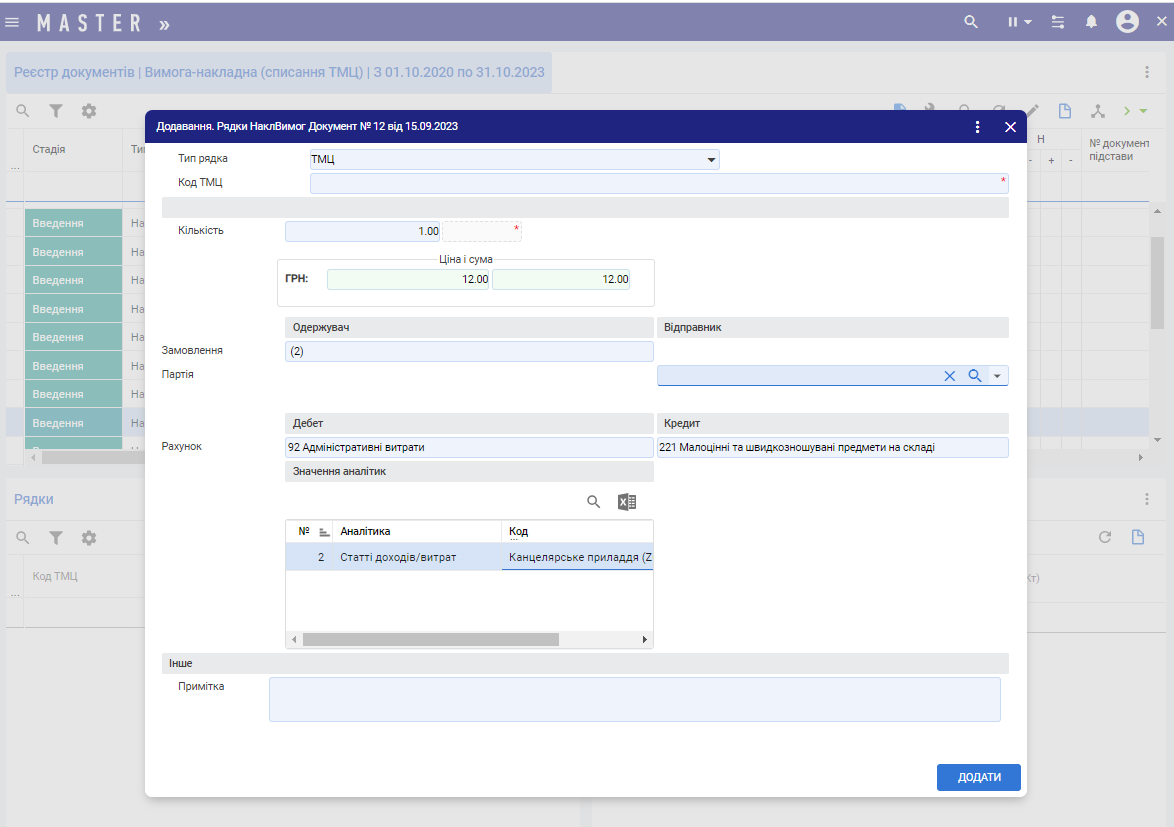The image size is (1174, 827).
Task: Open dialog three-dot options menu
Action: [x=977, y=127]
